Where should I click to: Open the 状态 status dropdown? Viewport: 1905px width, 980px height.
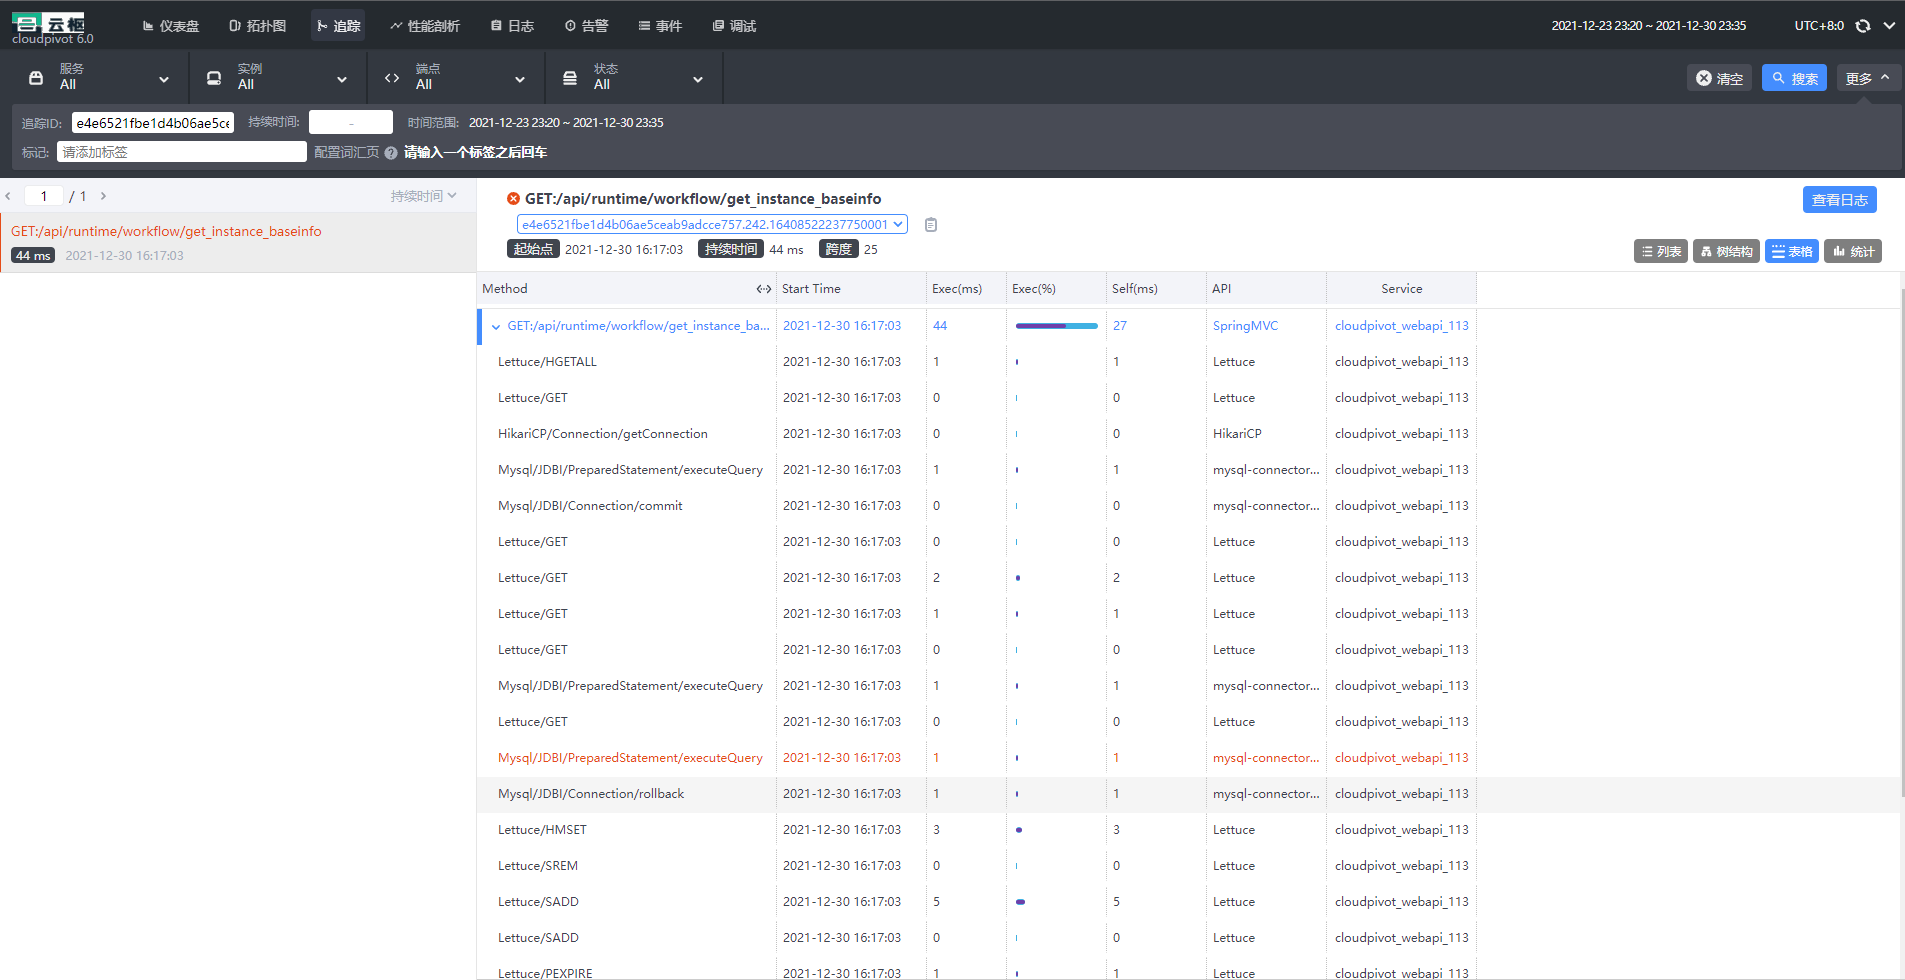pos(633,77)
